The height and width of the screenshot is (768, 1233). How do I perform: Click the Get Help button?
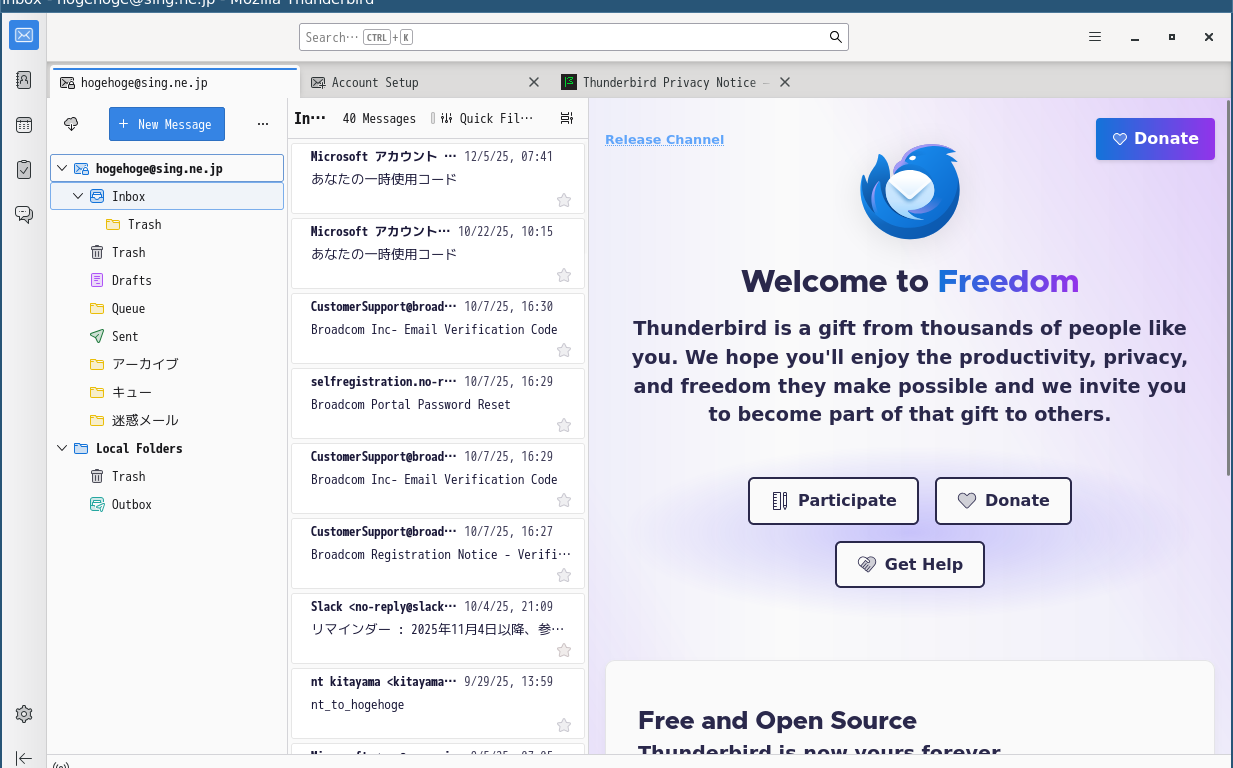(909, 564)
